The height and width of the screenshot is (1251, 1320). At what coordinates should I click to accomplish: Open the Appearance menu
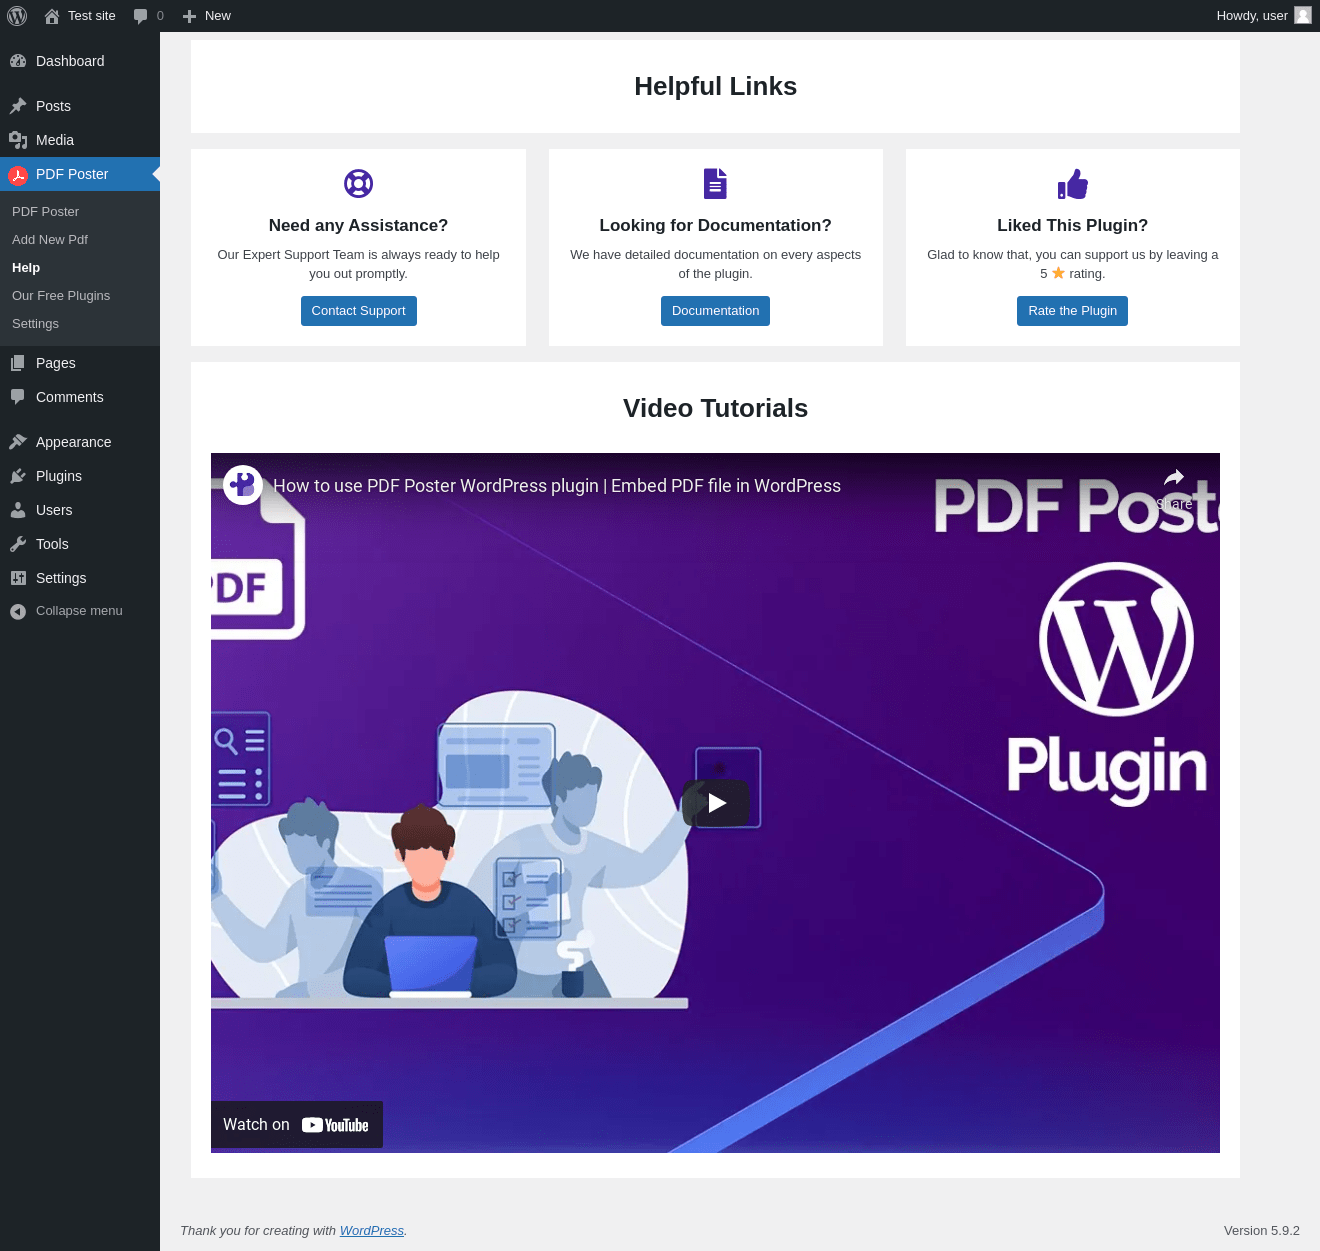[80, 442]
